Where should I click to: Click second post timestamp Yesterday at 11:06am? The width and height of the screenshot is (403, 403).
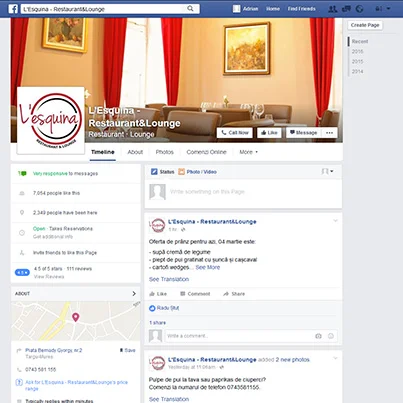click(192, 367)
